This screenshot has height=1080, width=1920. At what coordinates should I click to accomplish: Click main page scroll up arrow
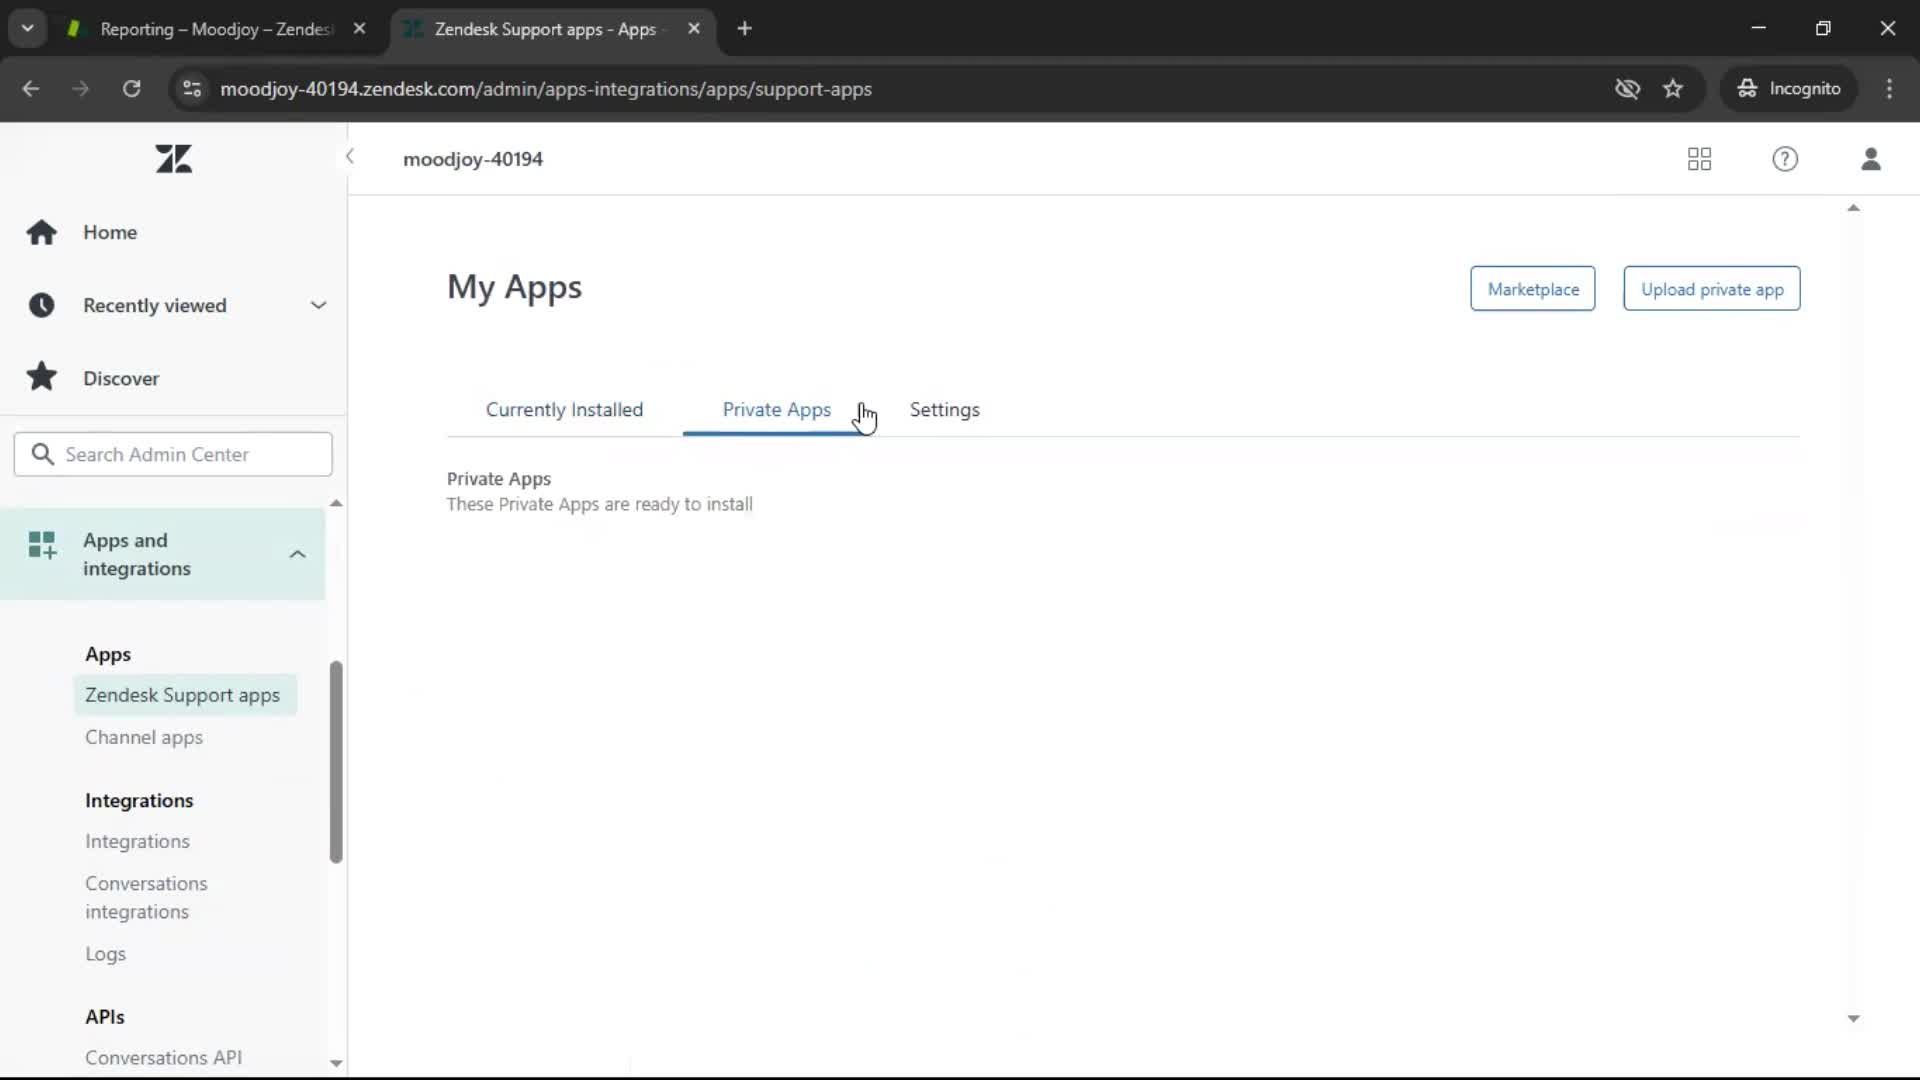(x=1853, y=208)
